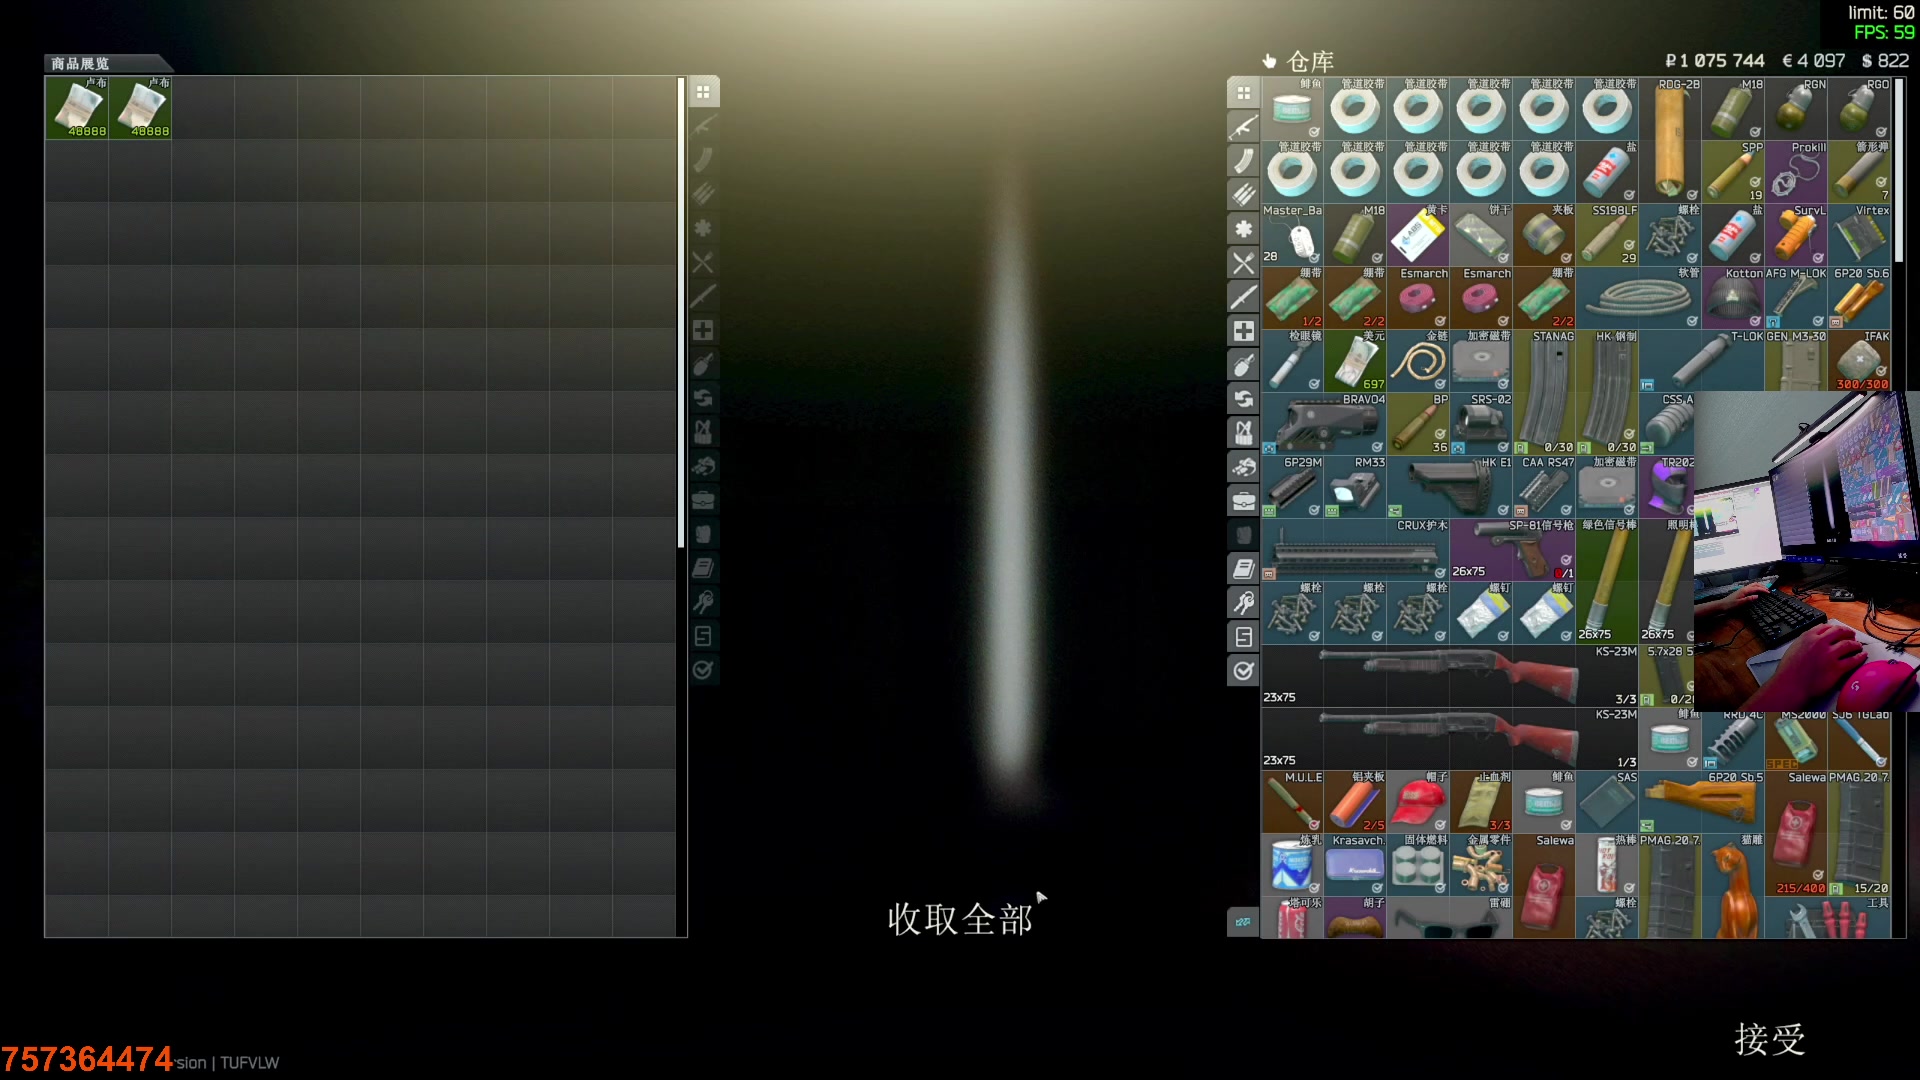The width and height of the screenshot is (1920, 1080).
Task: Select the 猫雕 cat figurine
Action: tap(1733, 886)
